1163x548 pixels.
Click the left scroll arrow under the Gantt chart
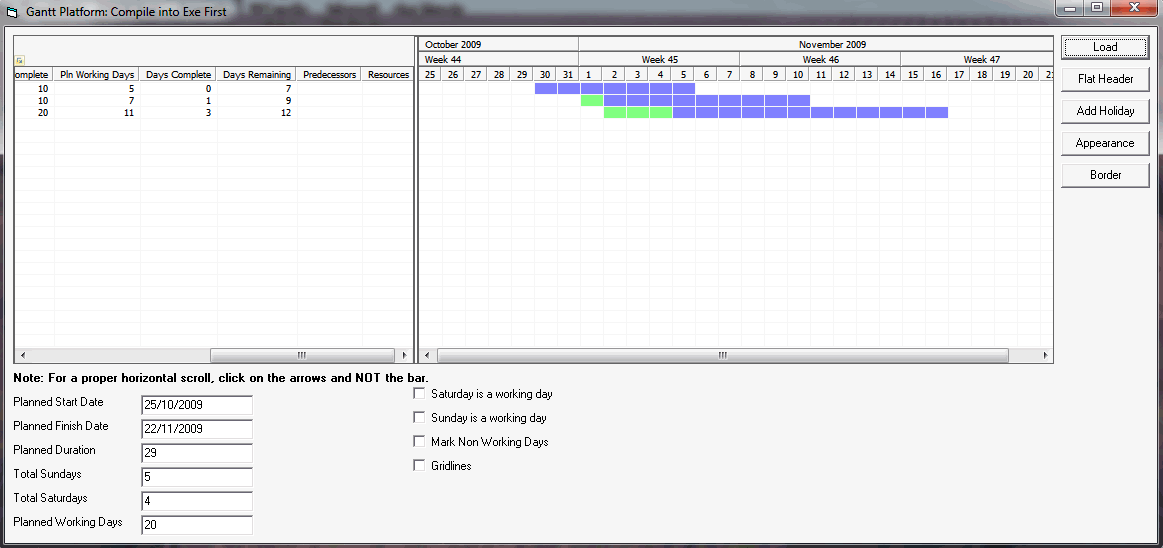click(427, 355)
